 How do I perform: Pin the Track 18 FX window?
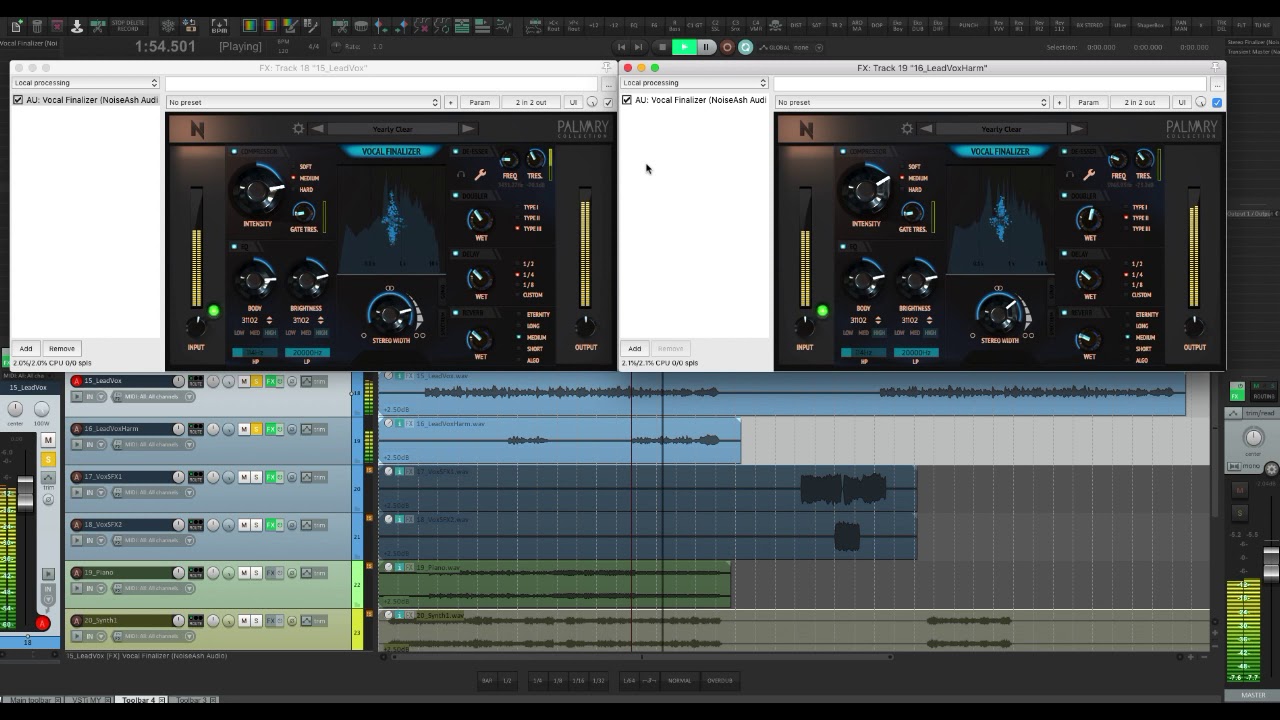[606, 67]
